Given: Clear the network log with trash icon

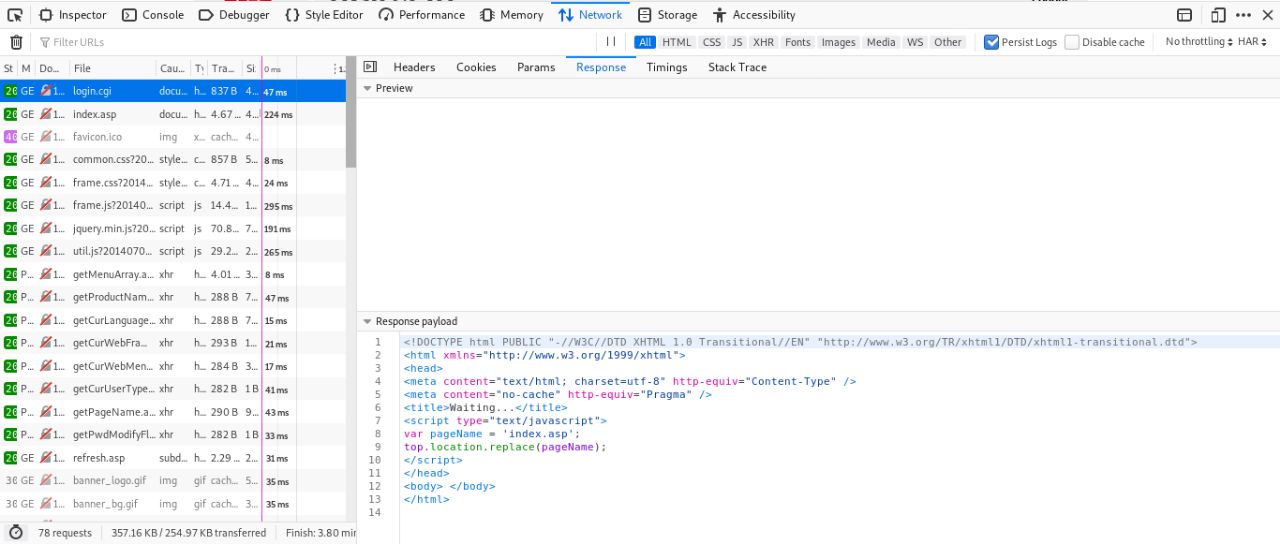Looking at the screenshot, I should [x=16, y=42].
